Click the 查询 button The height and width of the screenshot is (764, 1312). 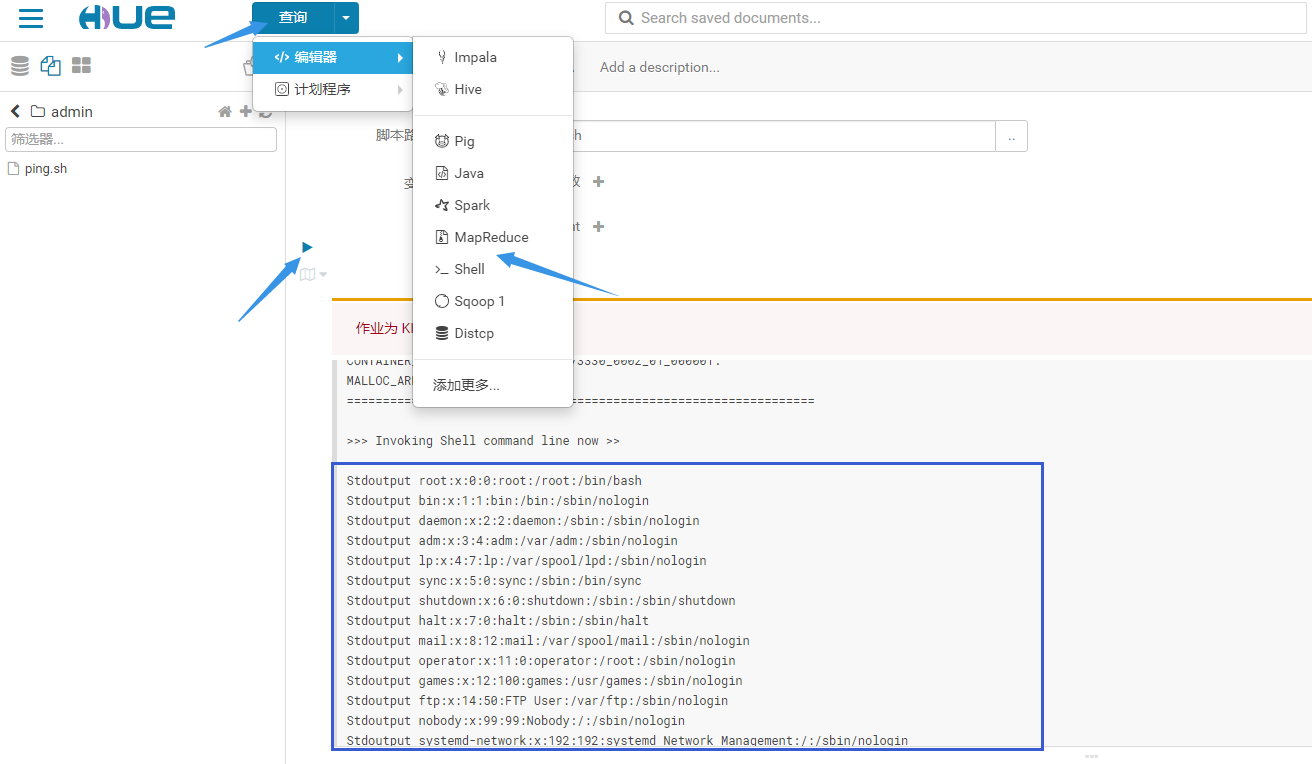293,18
